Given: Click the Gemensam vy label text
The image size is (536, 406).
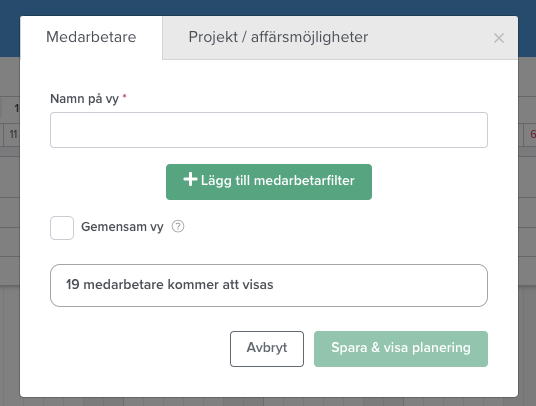Looking at the screenshot, I should click(x=122, y=227).
